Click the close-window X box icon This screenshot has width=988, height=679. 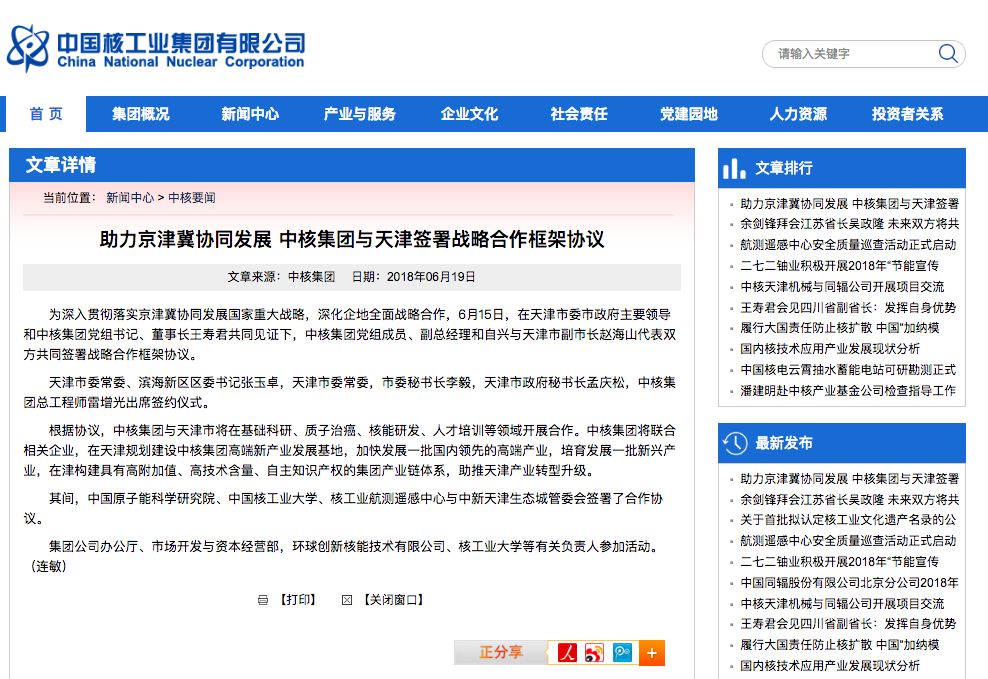click(x=347, y=600)
